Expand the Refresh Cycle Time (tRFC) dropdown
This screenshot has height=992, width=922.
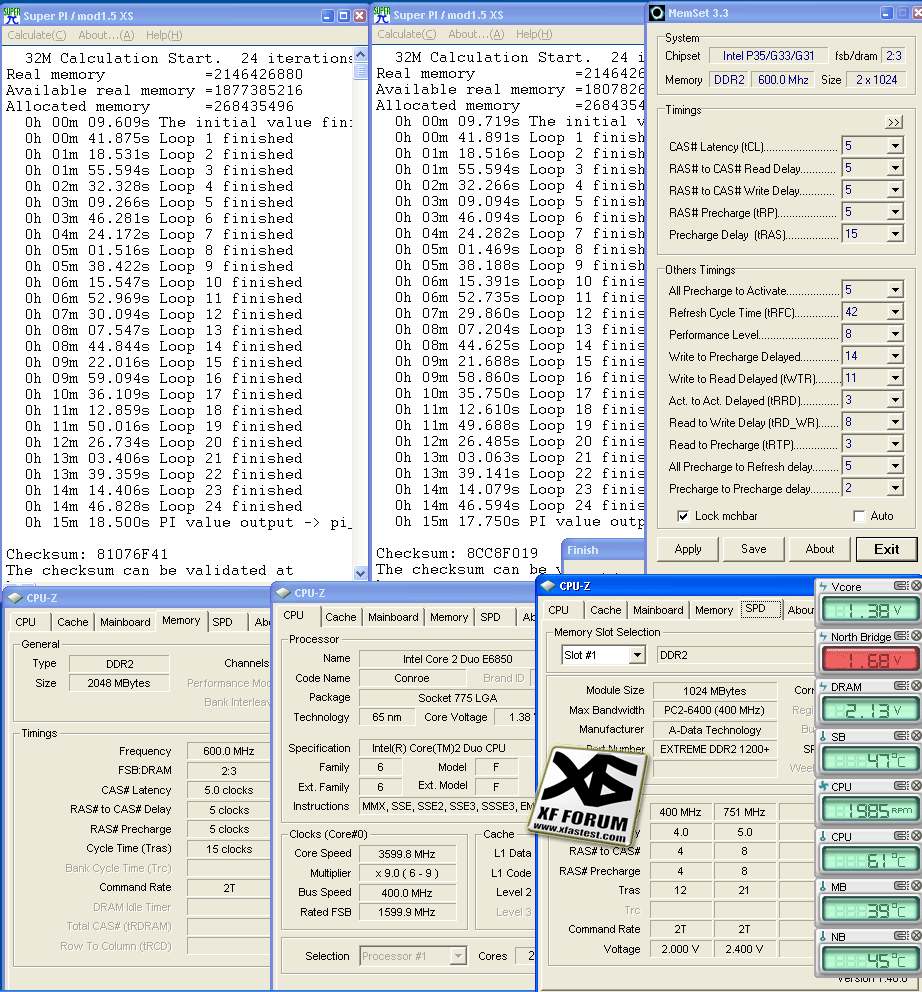894,313
